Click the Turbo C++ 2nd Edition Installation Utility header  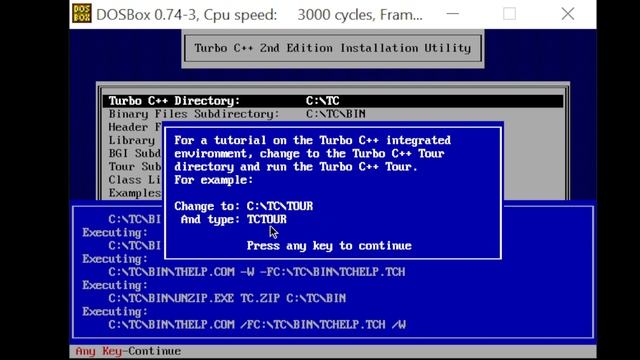coord(333,48)
